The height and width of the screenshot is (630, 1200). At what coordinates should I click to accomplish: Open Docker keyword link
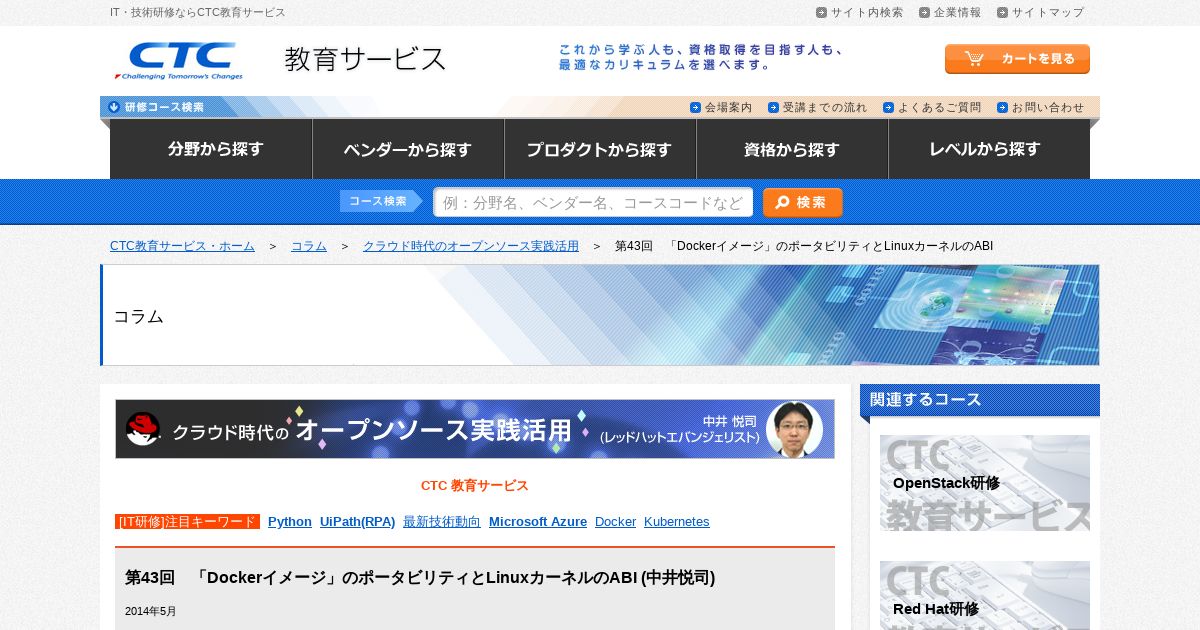615,522
